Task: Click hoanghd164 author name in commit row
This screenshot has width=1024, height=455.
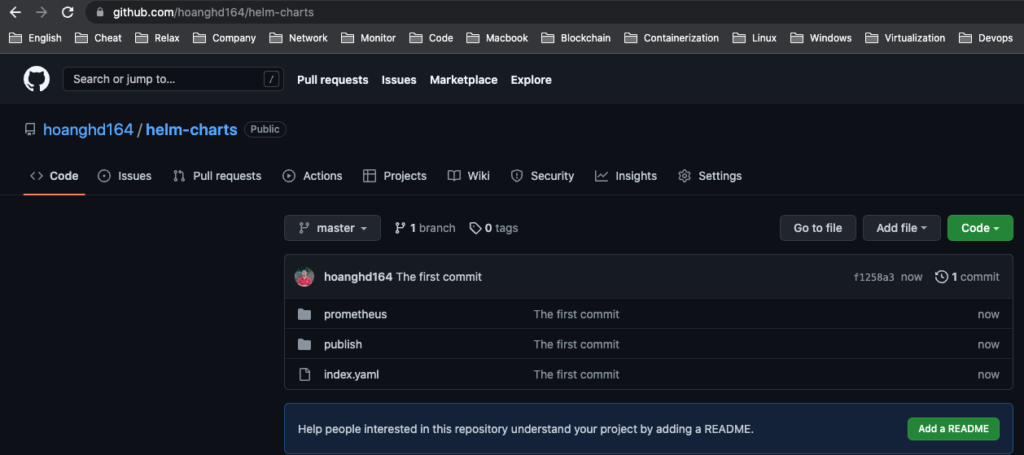Action: coord(358,277)
